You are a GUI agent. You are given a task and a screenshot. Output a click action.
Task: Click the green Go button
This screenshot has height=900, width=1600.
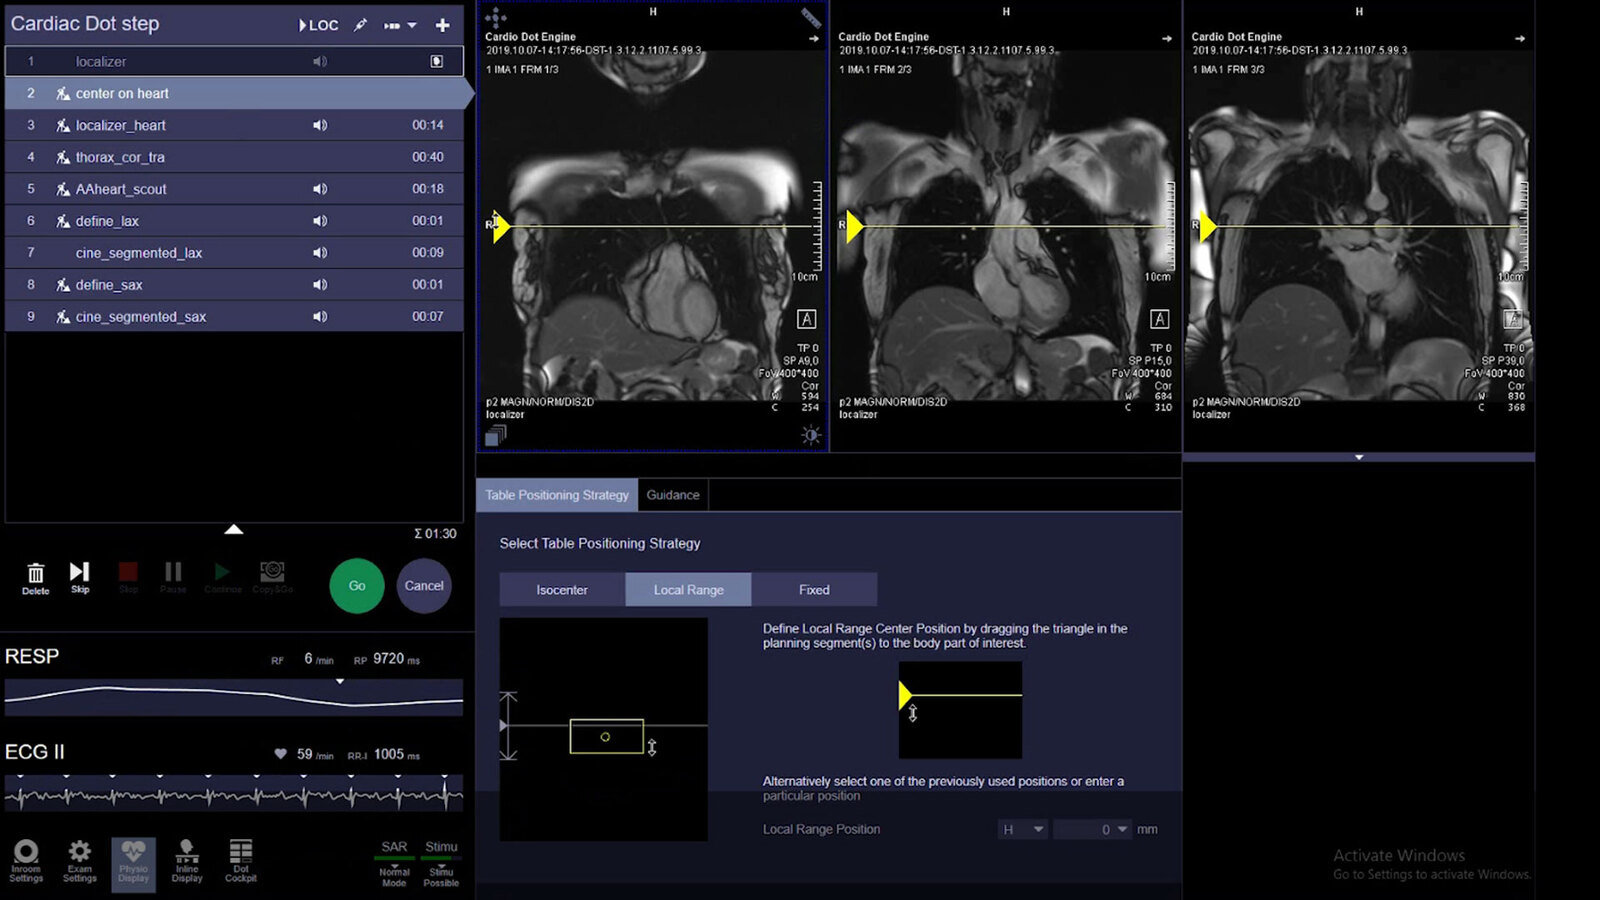[x=357, y=586]
